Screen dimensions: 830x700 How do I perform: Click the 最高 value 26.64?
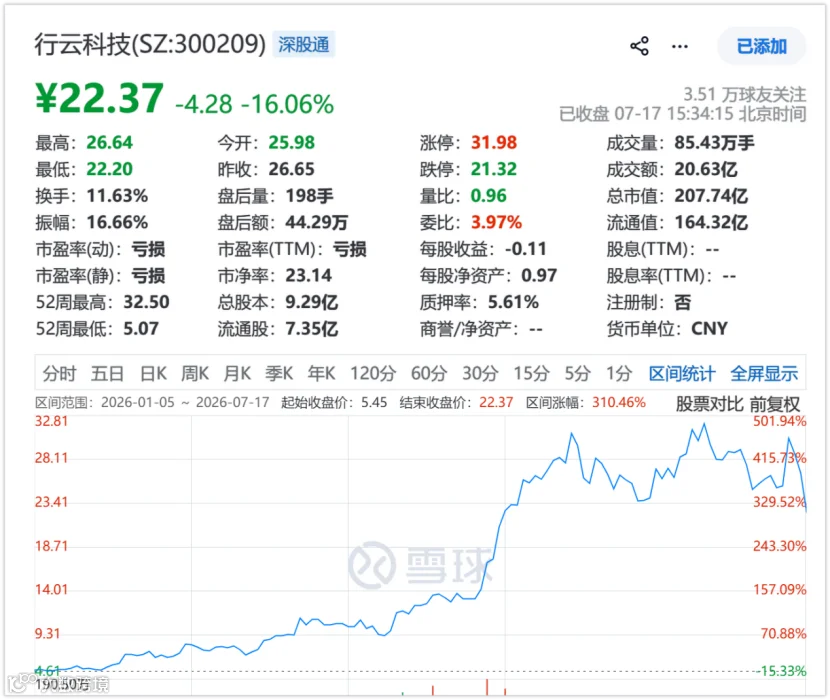click(110, 142)
